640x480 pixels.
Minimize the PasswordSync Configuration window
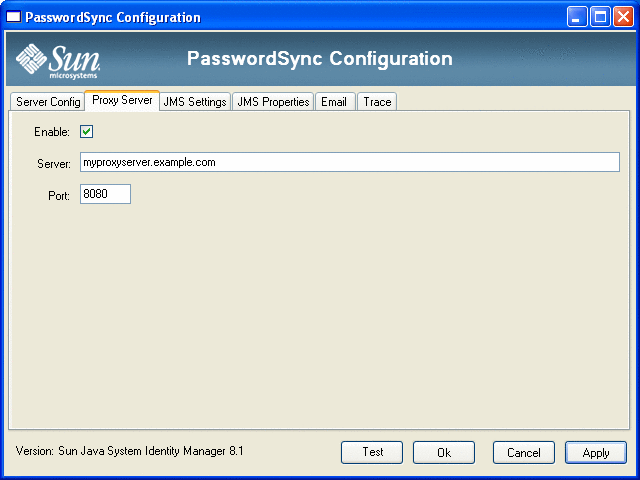click(577, 17)
